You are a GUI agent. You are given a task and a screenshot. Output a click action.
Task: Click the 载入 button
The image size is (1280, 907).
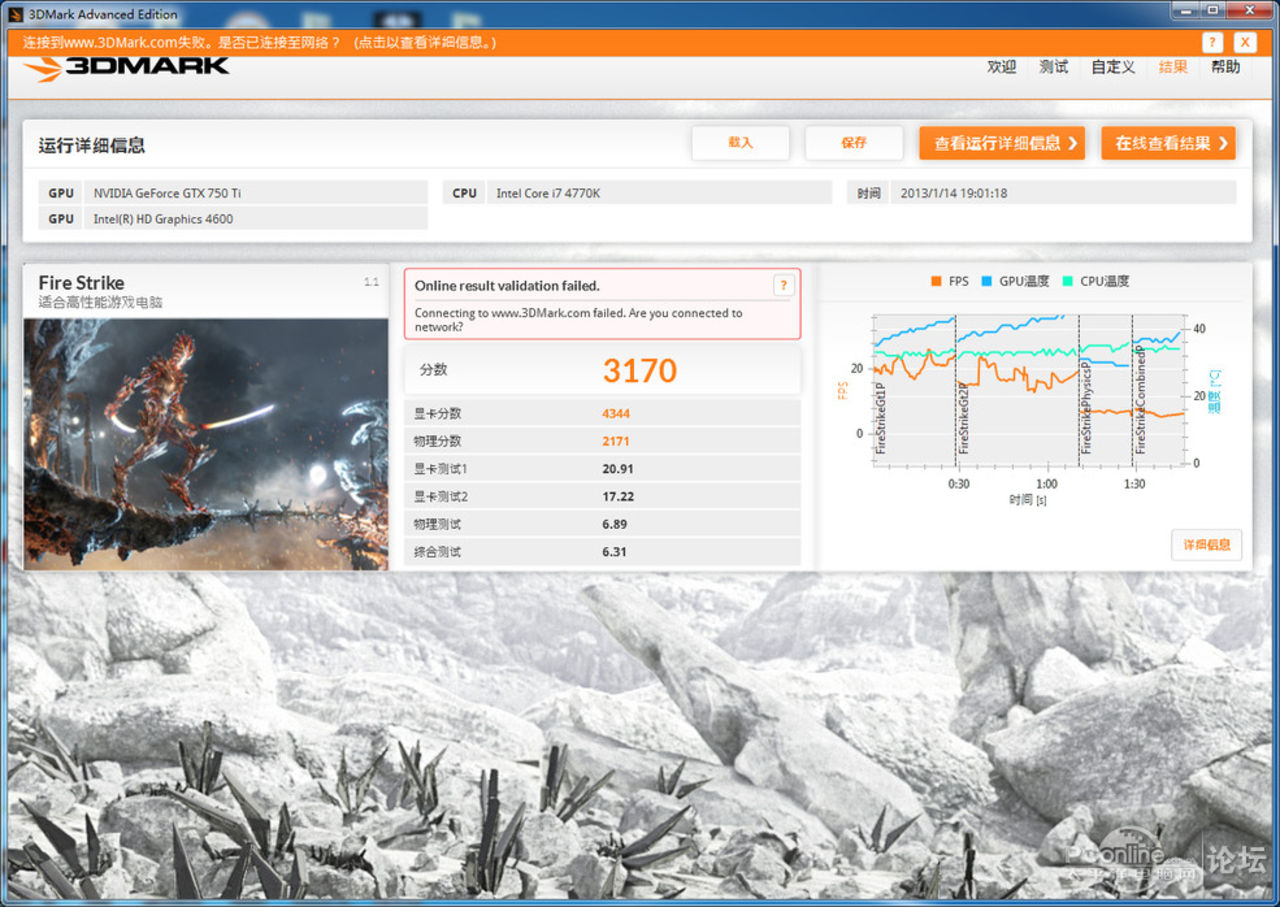(740, 143)
